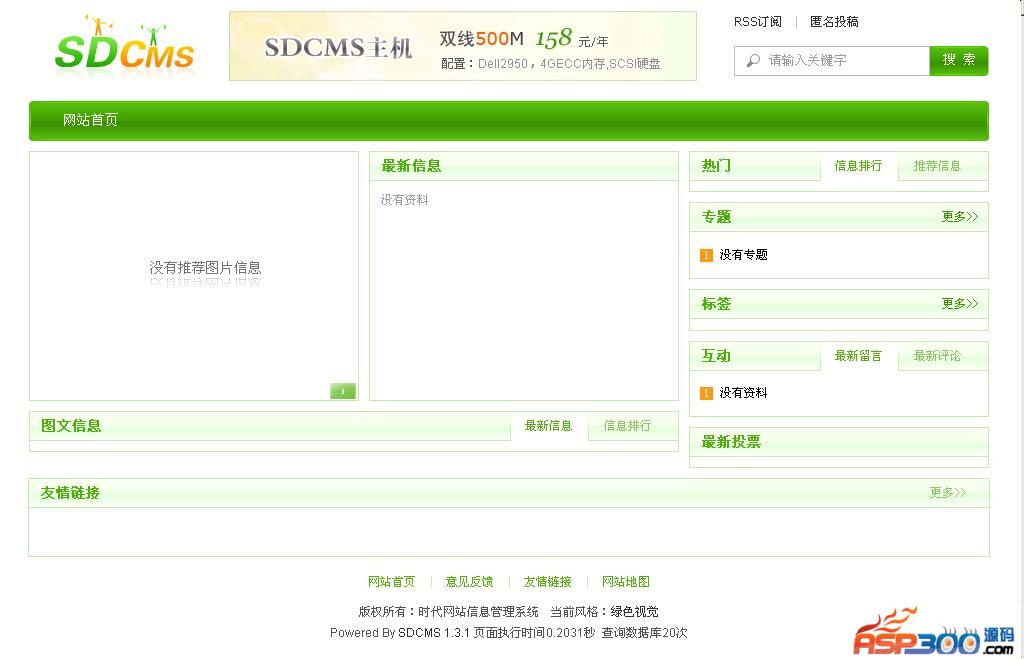Image resolution: width=1024 pixels, height=659 pixels.
Task: Switch to 最新留言 tab in 互动 panel
Action: pyautogui.click(x=858, y=356)
